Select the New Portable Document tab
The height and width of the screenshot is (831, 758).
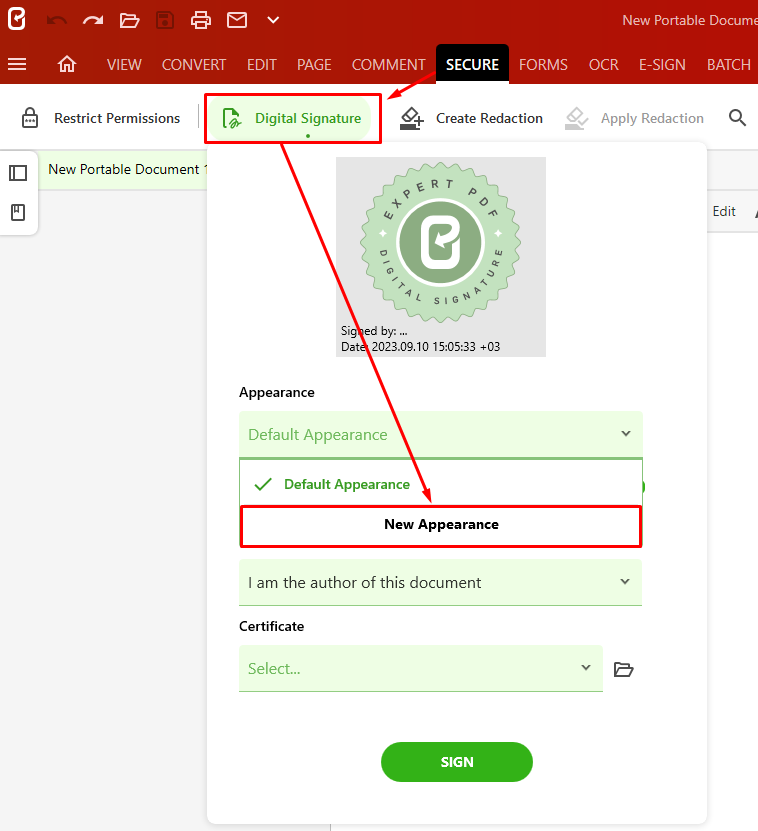click(124, 170)
